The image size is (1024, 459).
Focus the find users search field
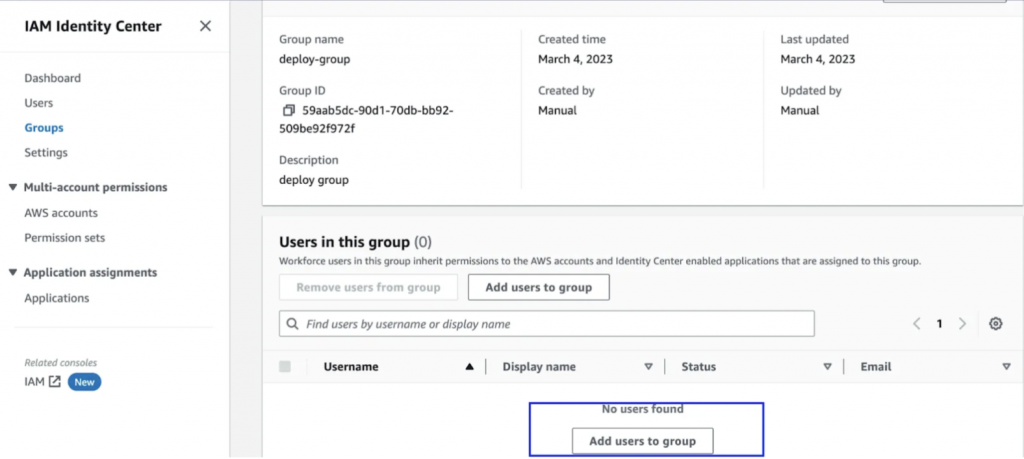(556, 324)
